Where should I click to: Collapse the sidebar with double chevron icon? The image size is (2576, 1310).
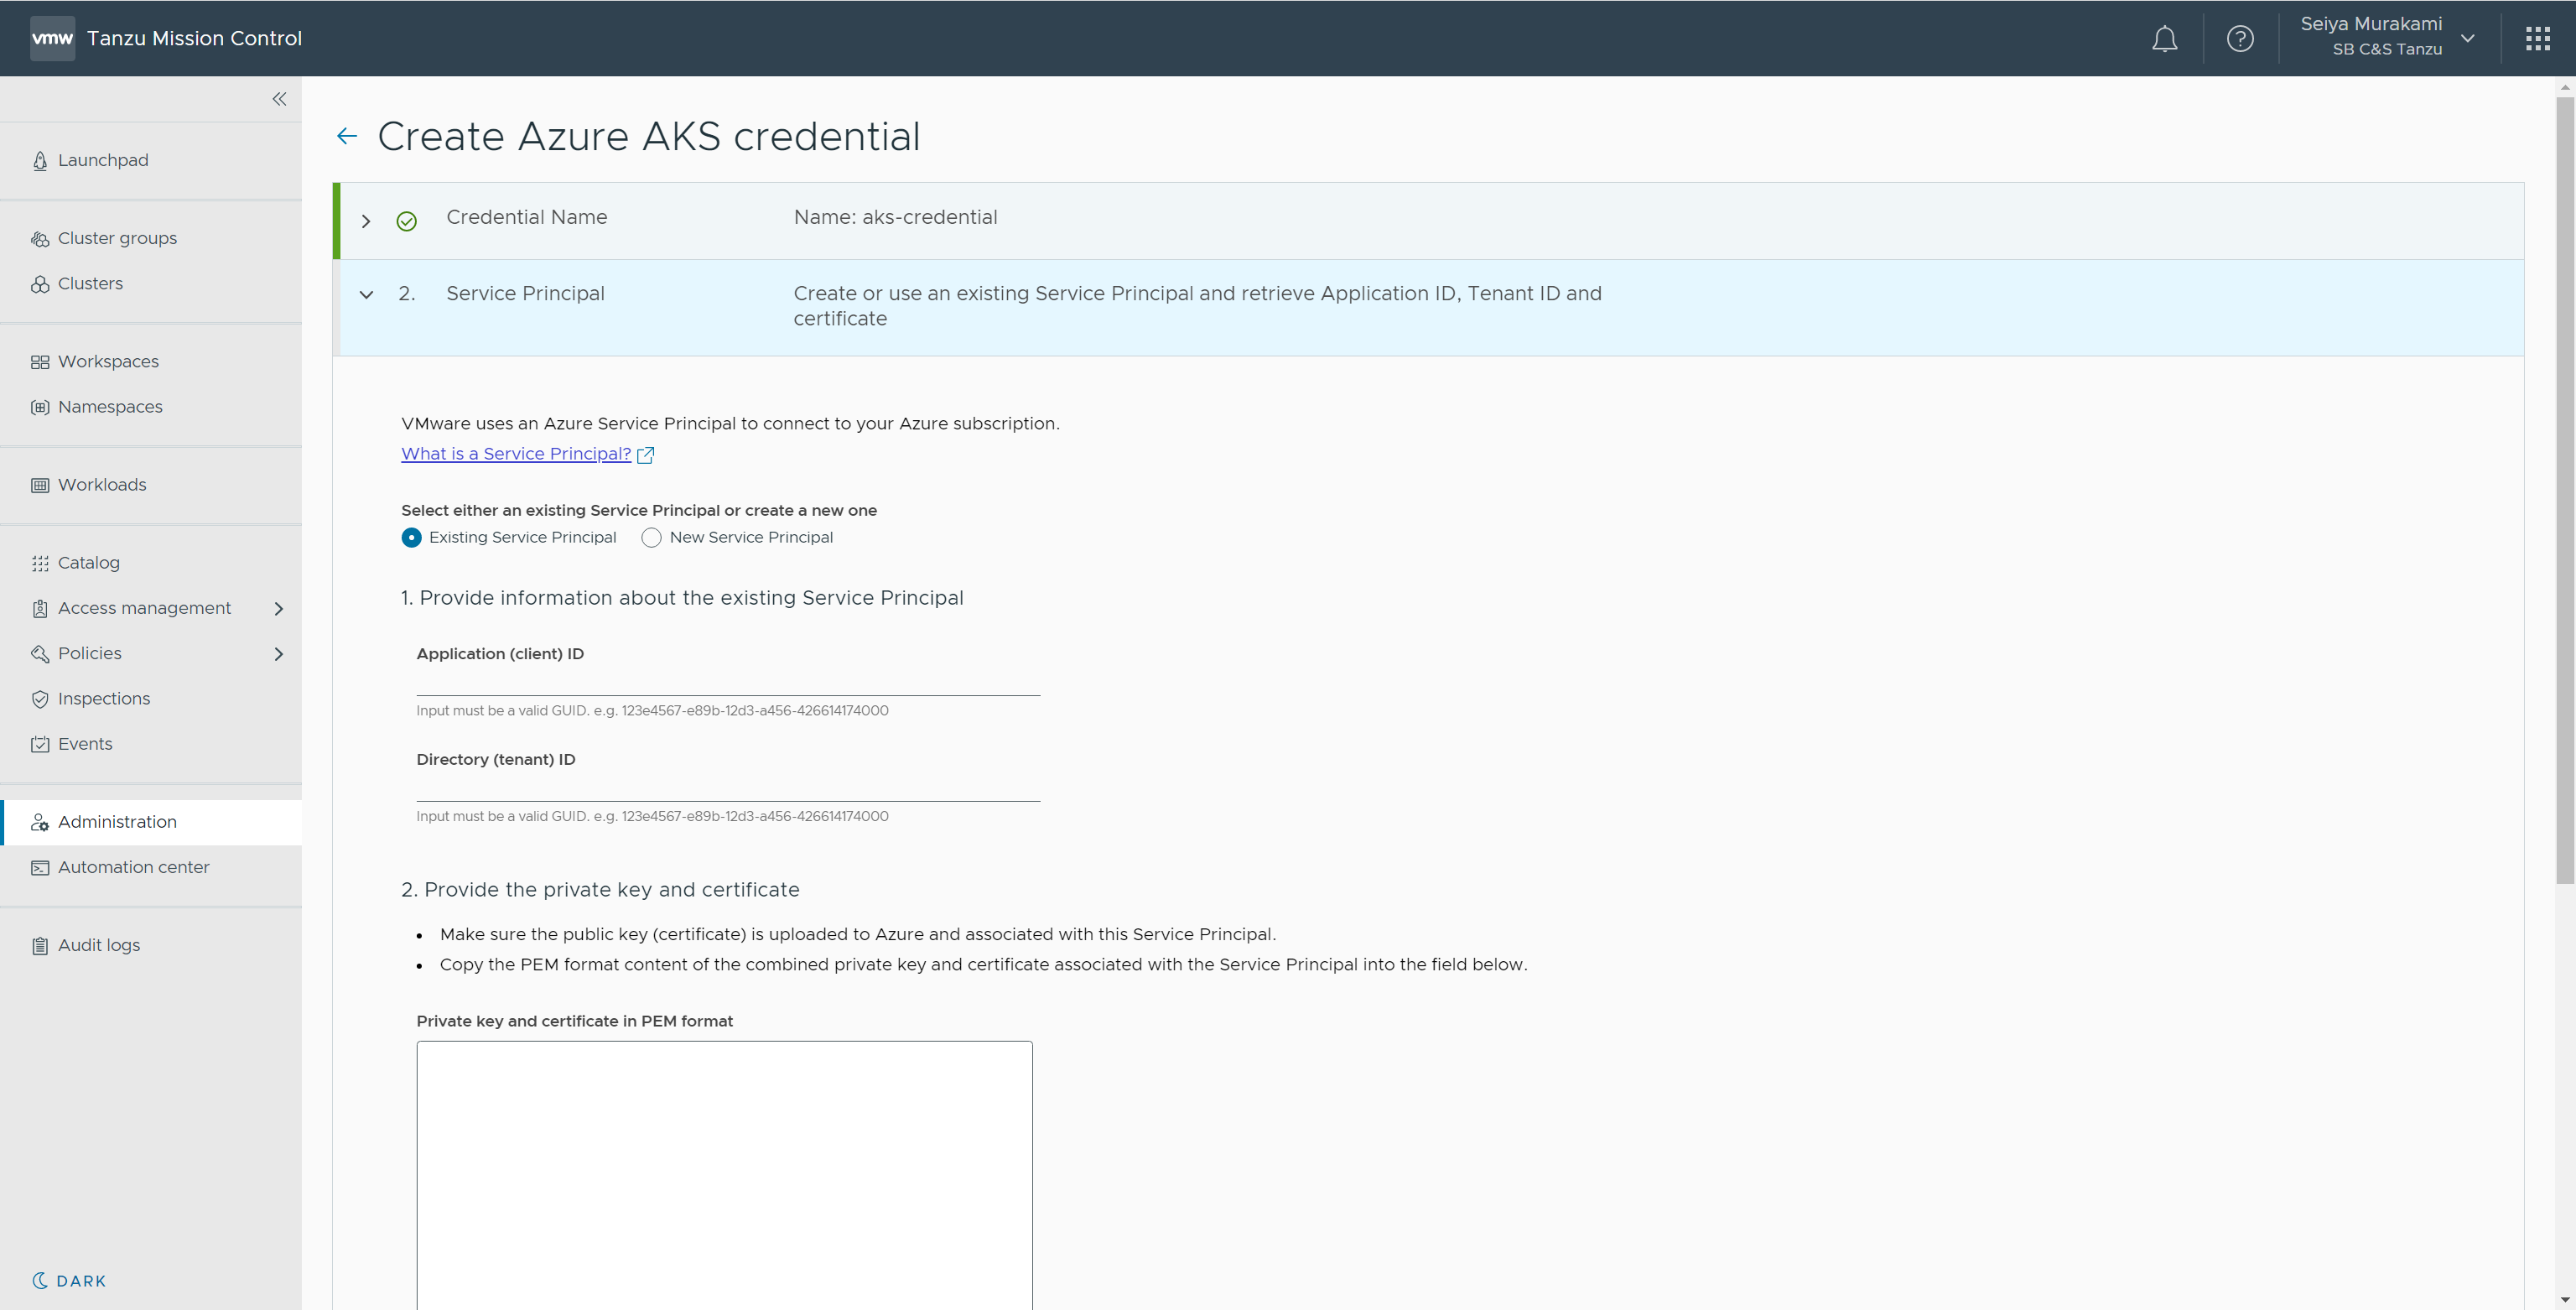[x=279, y=99]
